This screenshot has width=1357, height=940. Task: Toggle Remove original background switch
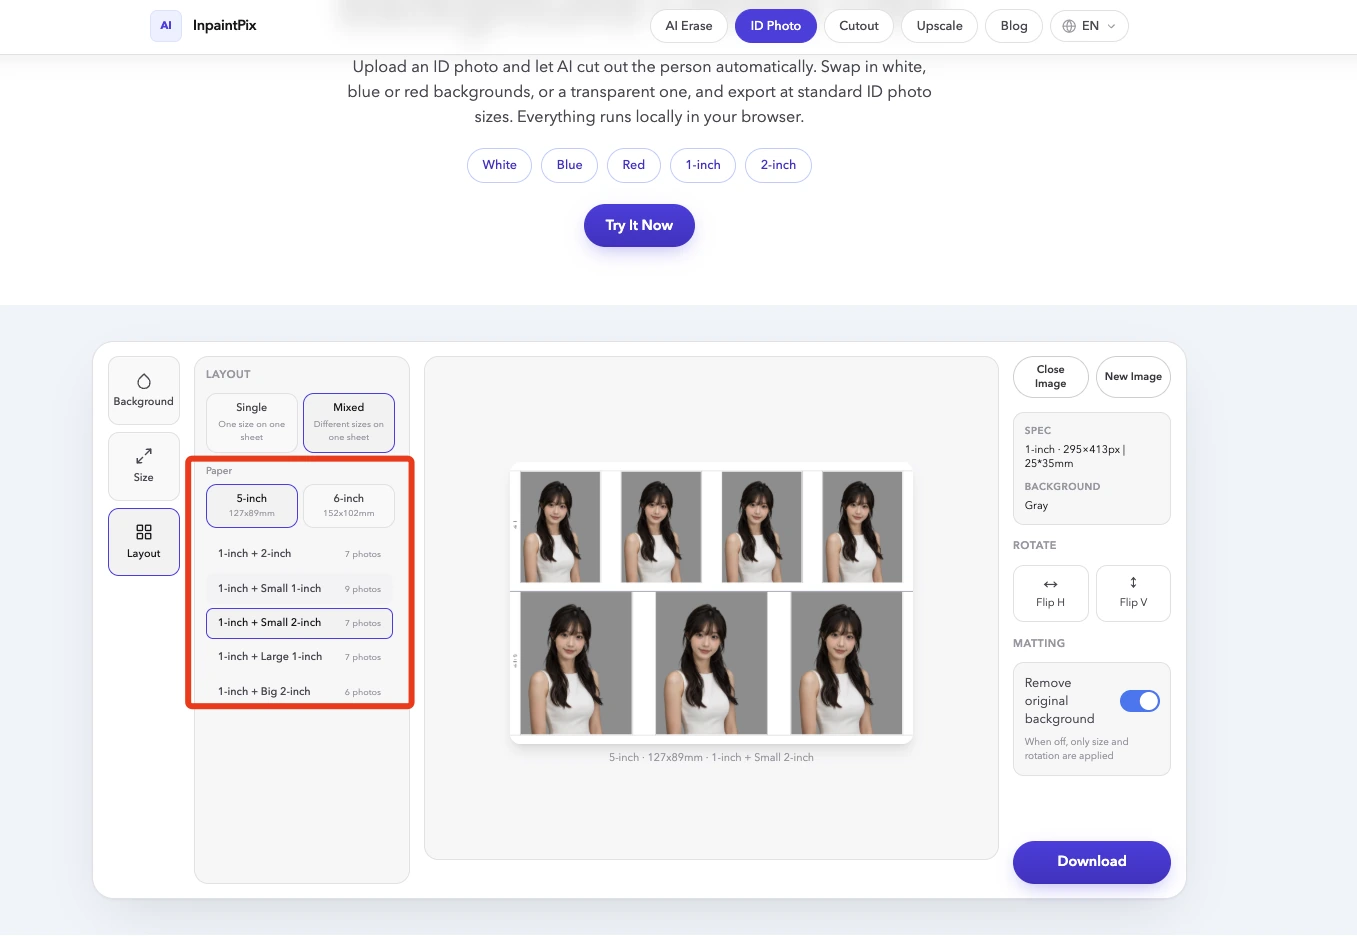(x=1139, y=701)
